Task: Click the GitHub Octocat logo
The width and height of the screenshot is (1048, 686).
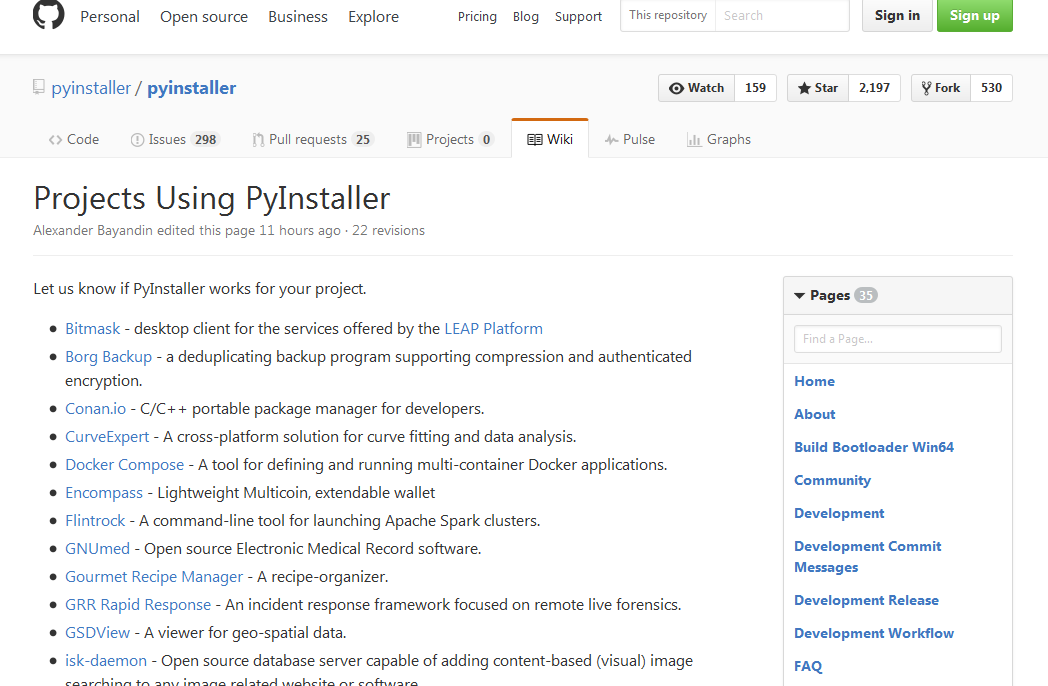Action: (x=49, y=14)
